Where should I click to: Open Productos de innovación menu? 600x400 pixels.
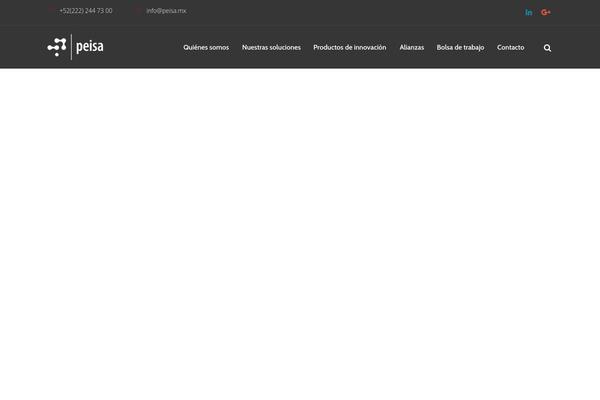click(x=350, y=47)
